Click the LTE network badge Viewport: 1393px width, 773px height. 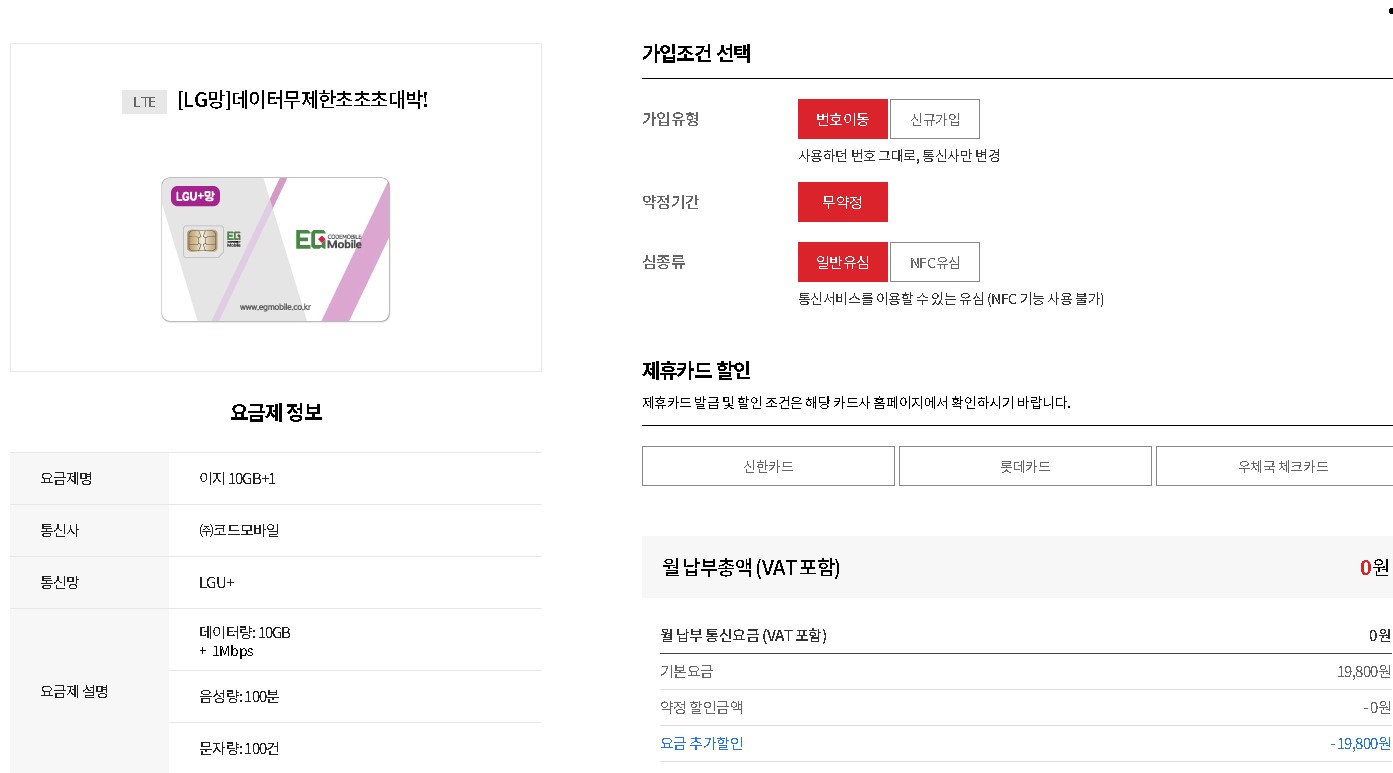[x=143, y=100]
